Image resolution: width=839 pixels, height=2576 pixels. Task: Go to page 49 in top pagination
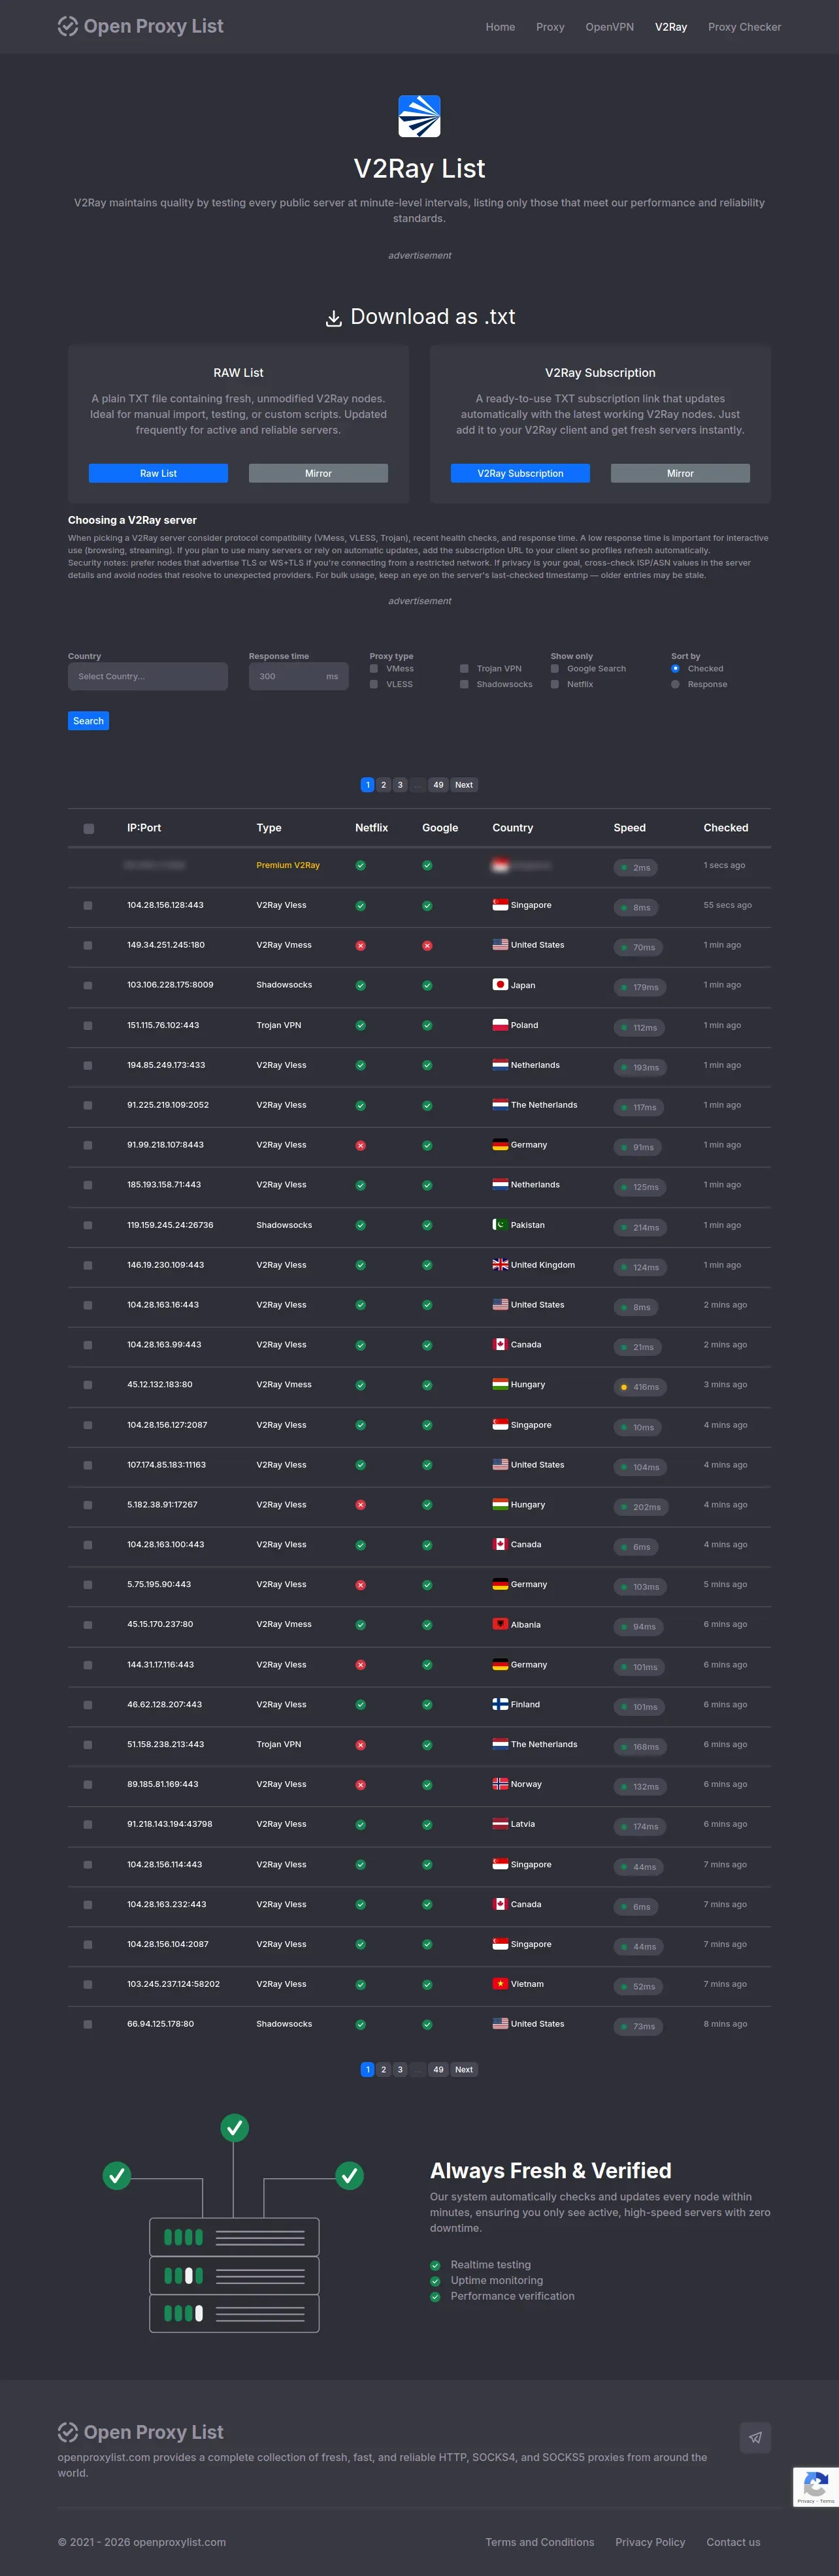click(x=438, y=785)
